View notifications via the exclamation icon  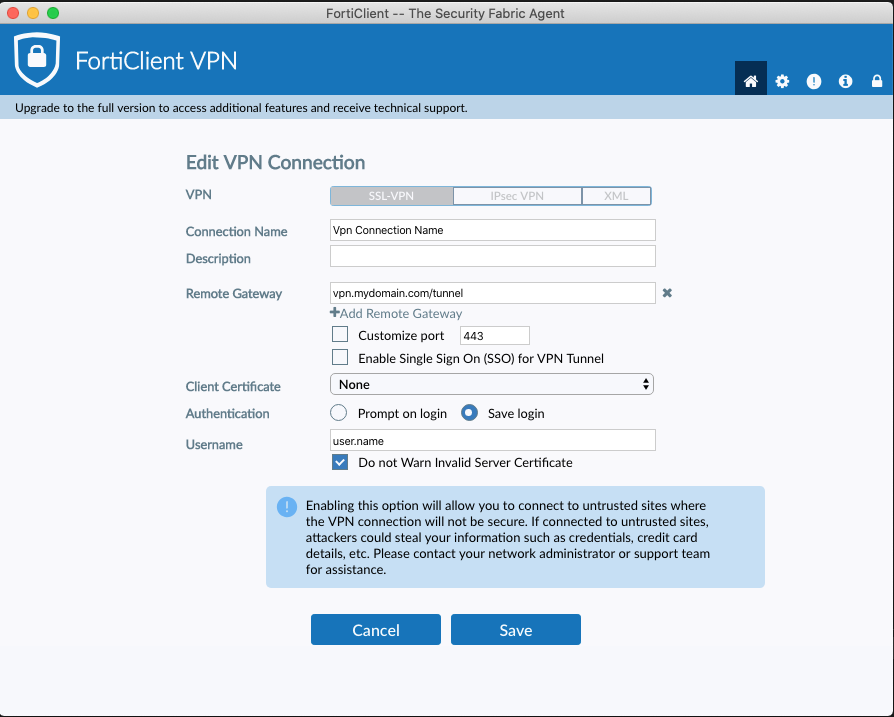click(814, 81)
